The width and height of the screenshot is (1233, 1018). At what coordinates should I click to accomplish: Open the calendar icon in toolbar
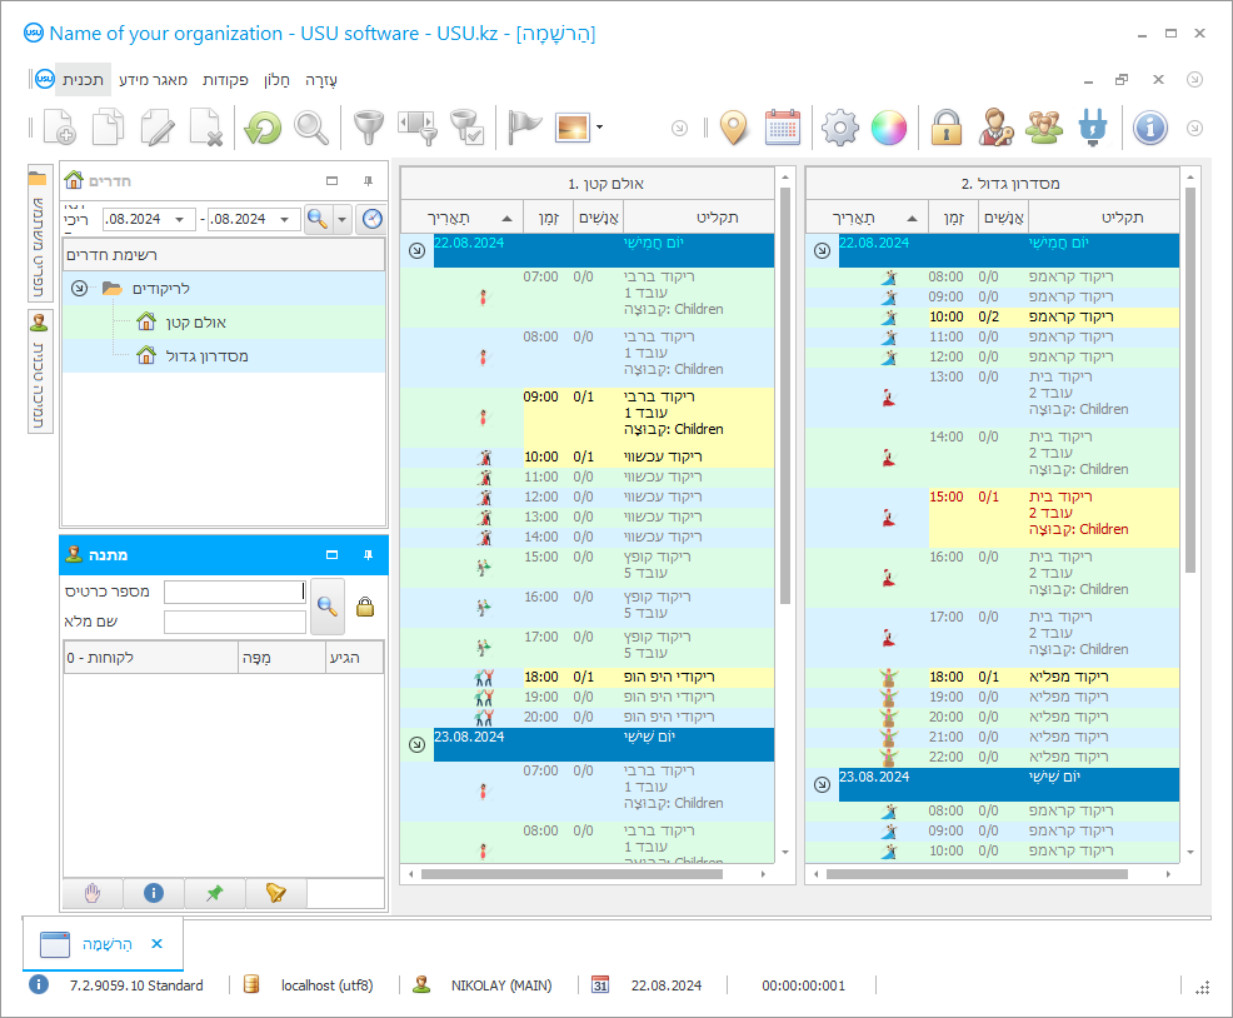[x=782, y=128]
